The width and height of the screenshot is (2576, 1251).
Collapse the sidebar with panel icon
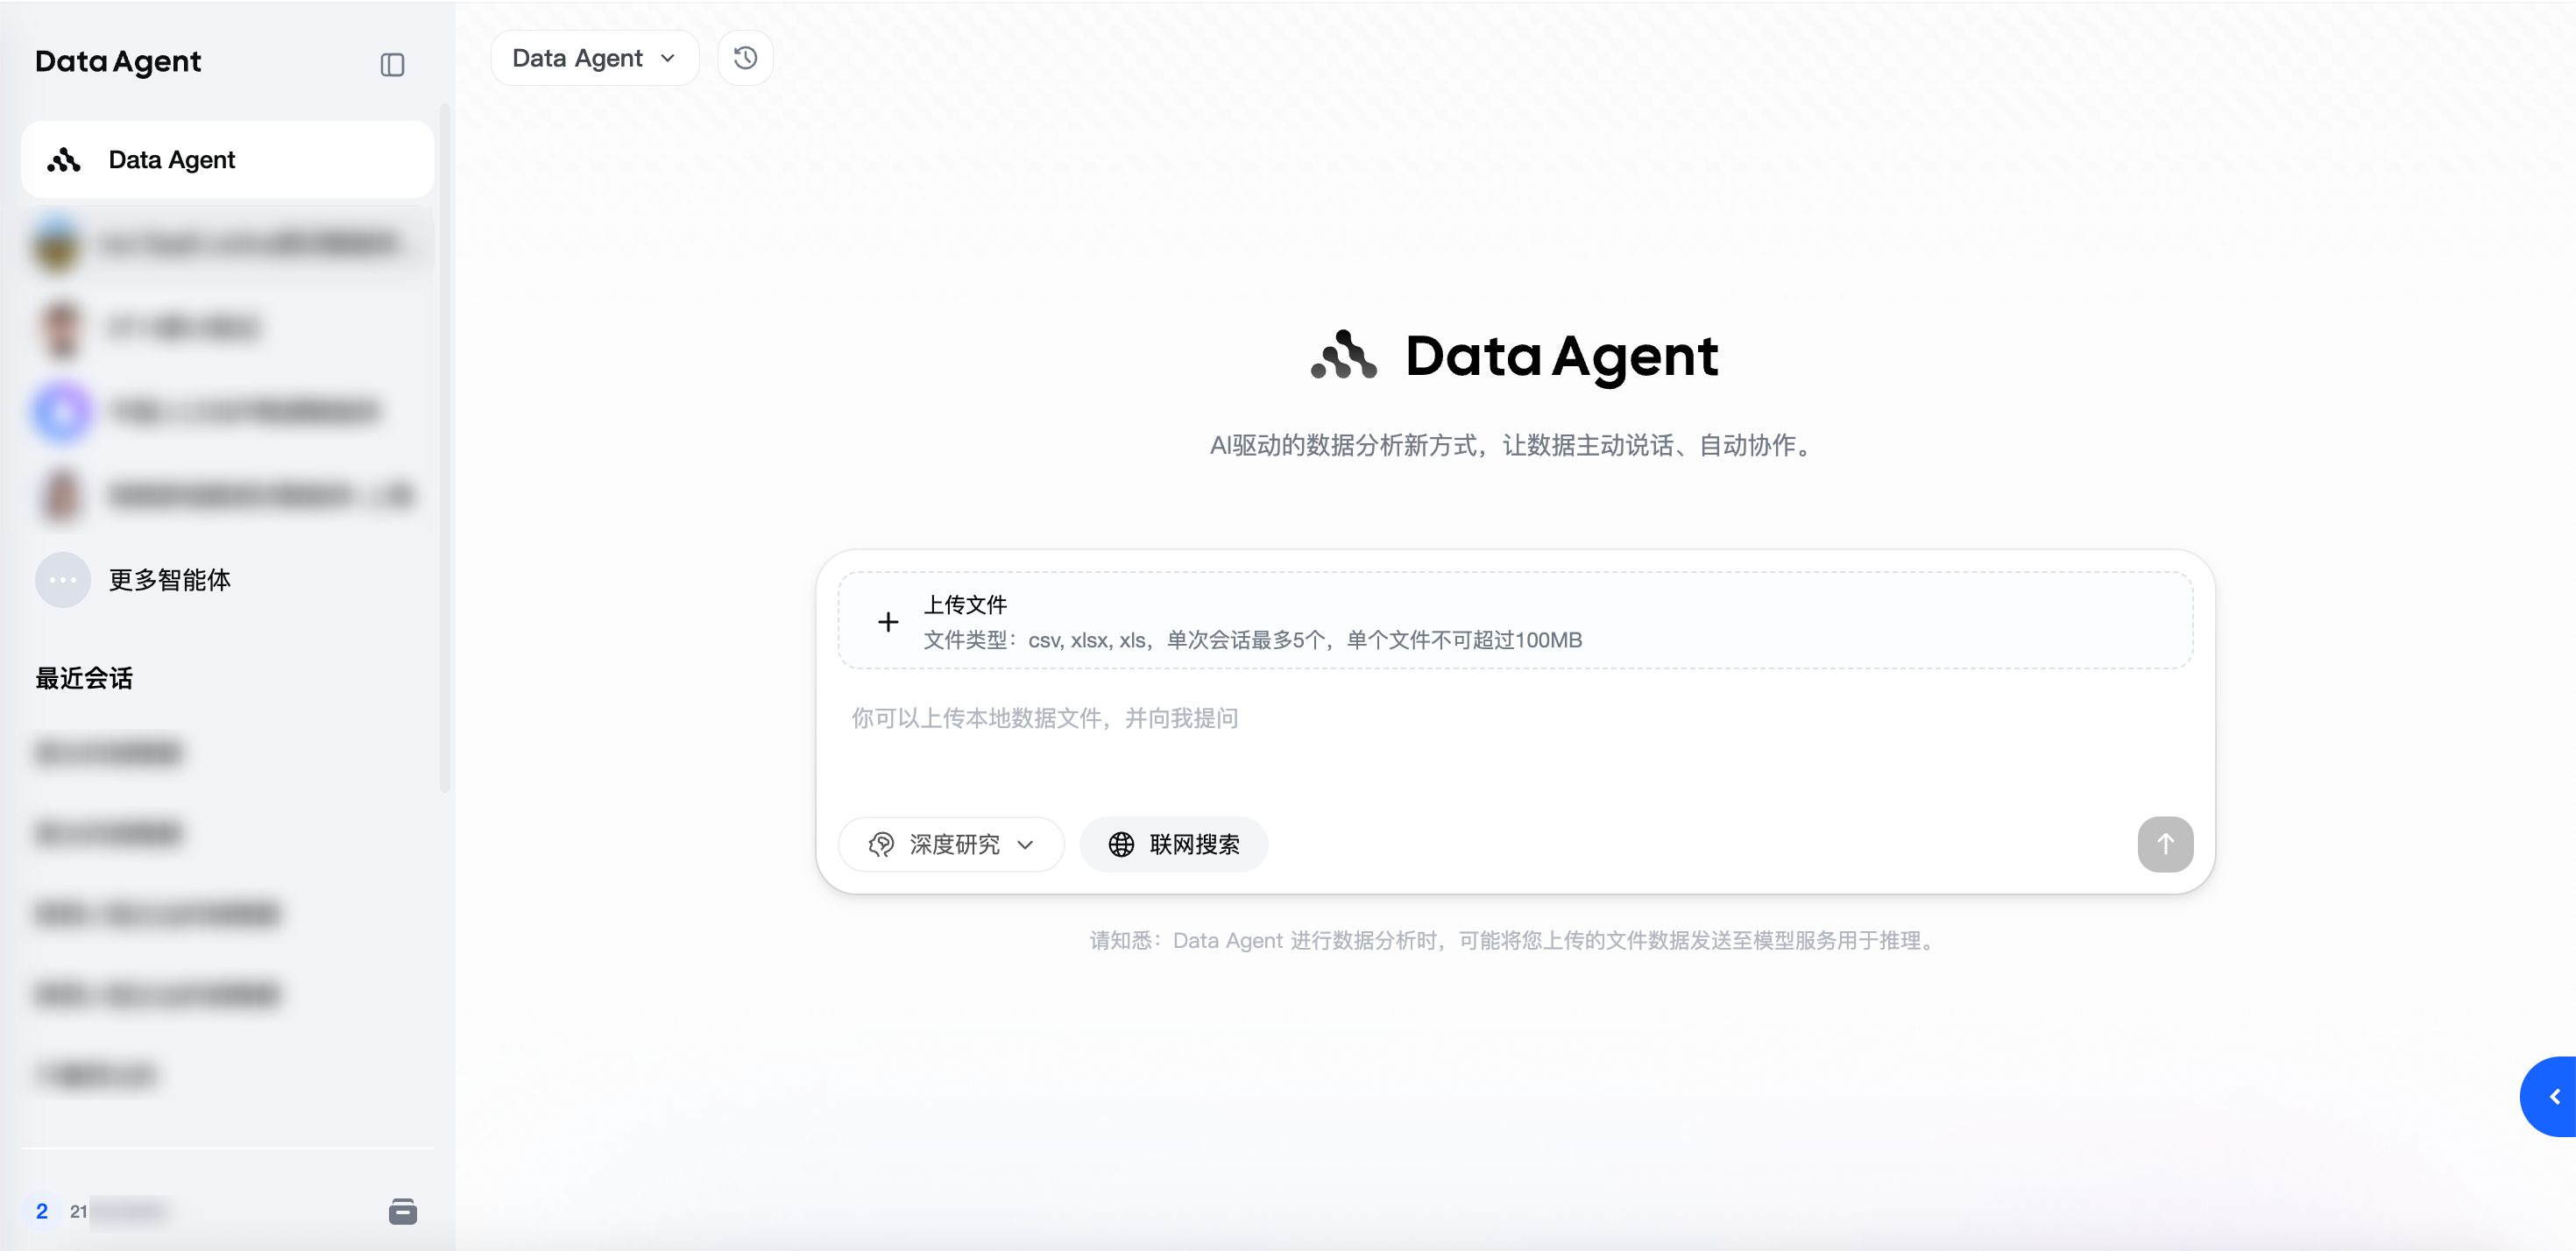(x=392, y=65)
